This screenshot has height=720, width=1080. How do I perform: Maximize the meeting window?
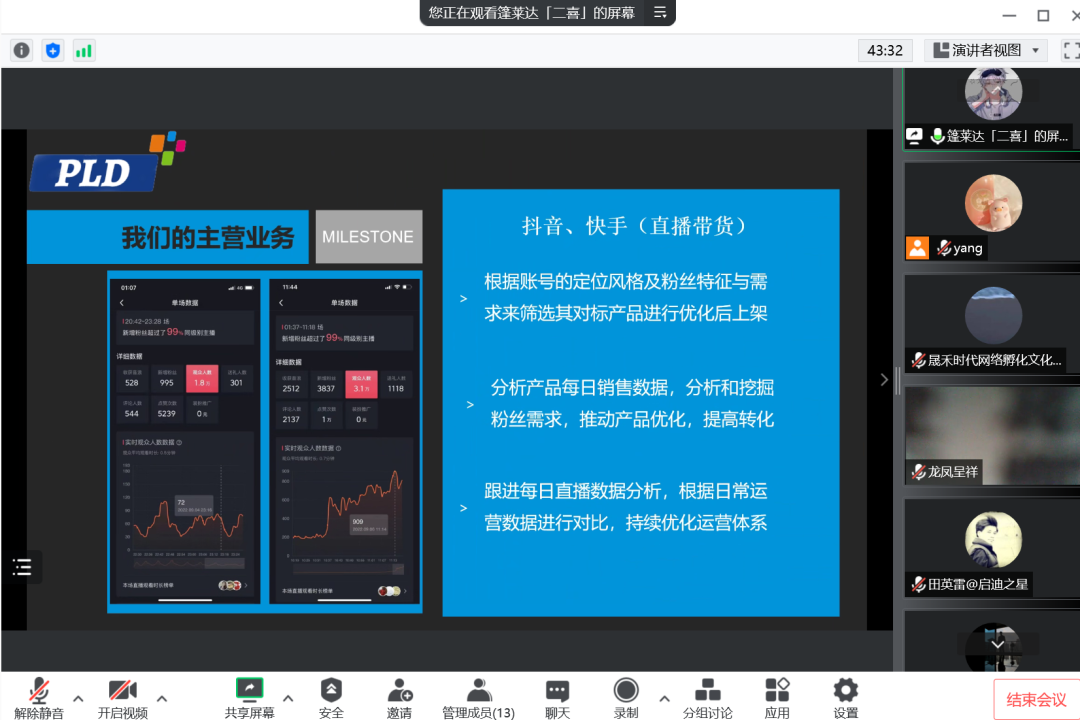click(1043, 15)
